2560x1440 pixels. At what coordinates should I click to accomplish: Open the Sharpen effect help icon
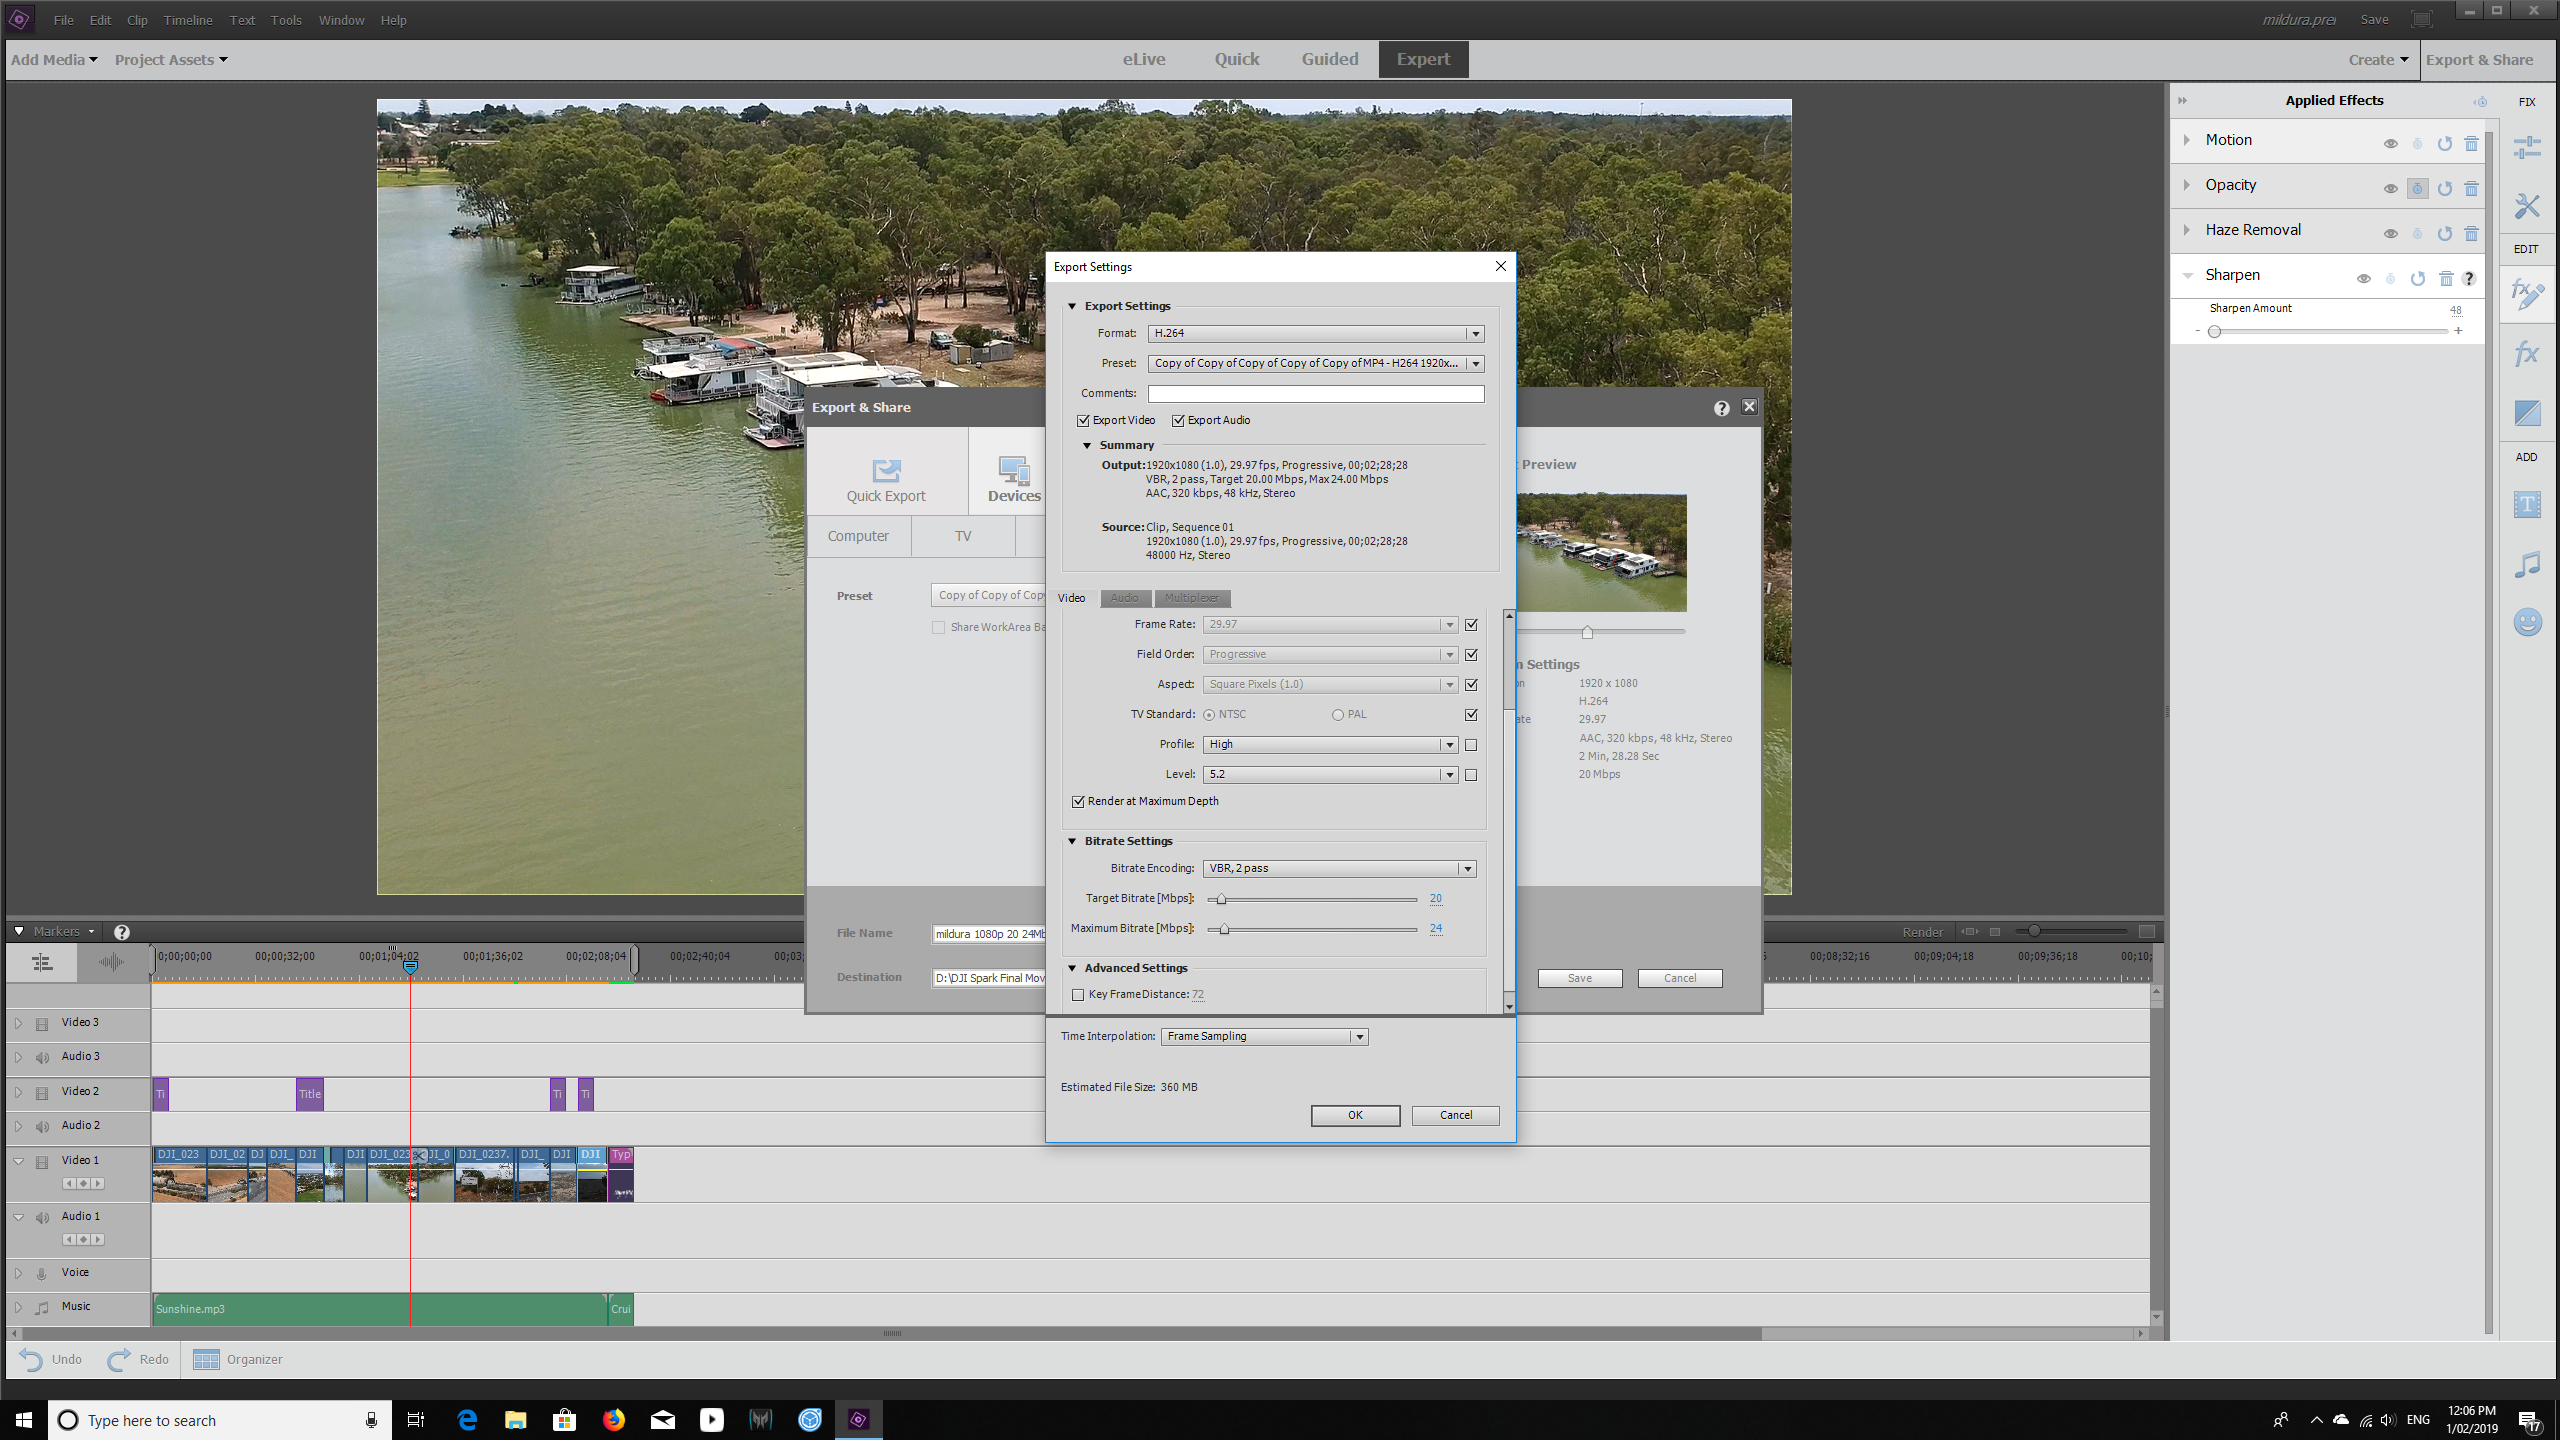(x=2469, y=279)
